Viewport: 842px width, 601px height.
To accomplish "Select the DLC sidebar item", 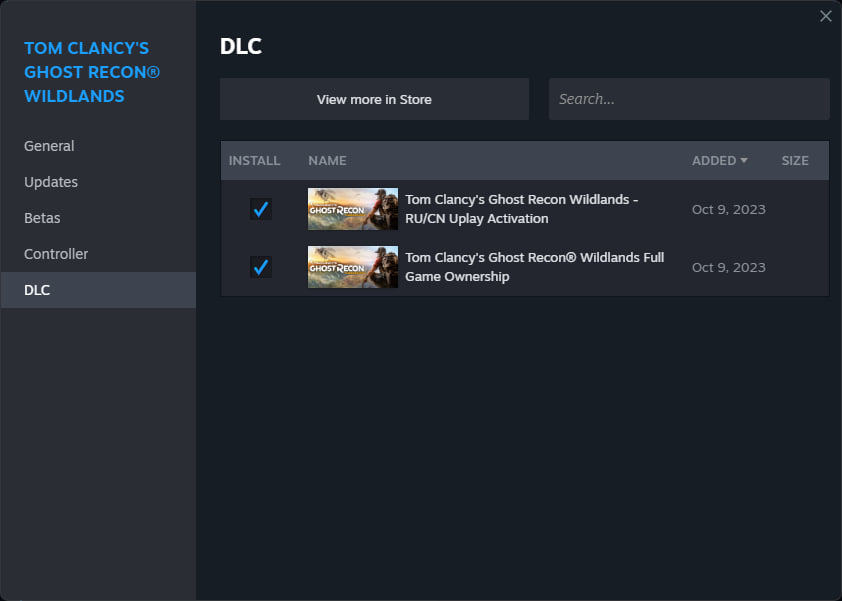I will tap(98, 290).
